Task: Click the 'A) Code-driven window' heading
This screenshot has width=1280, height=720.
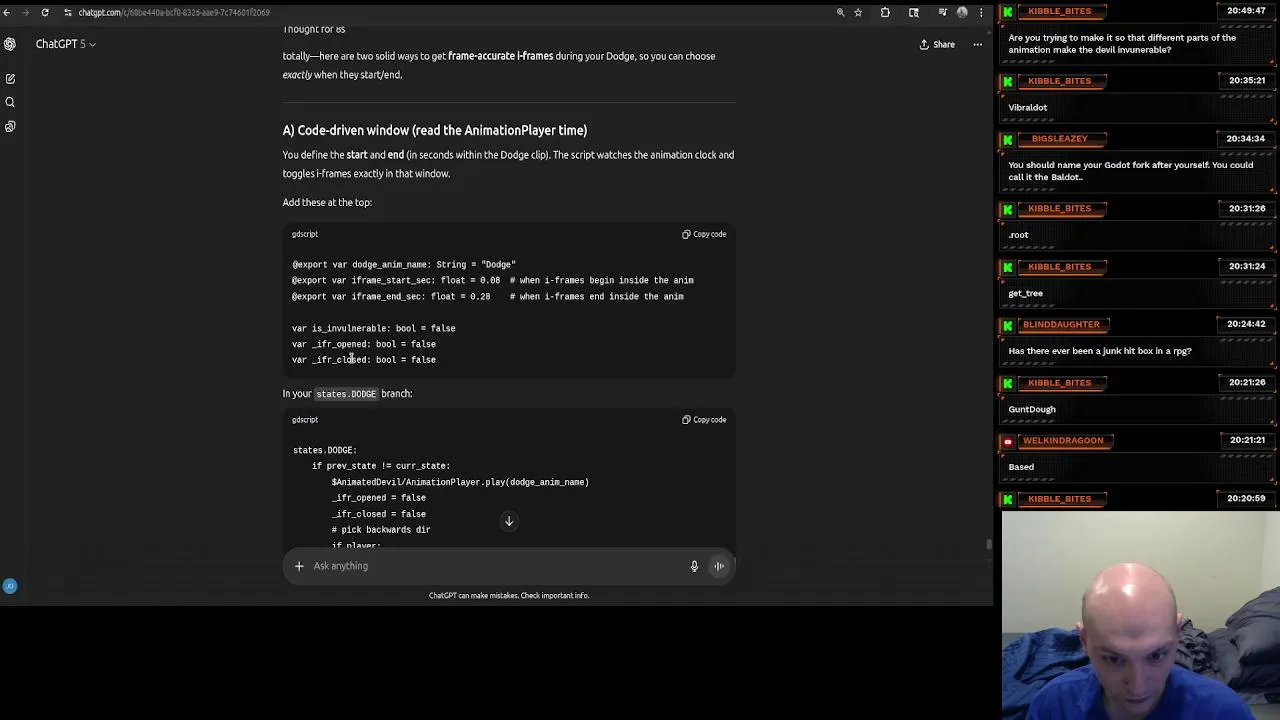Action: click(435, 130)
